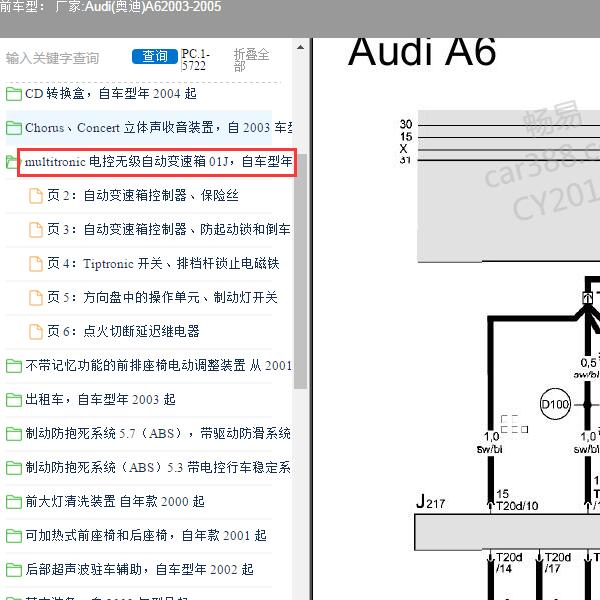
Task: Expand folder icon of 出租车
Action: [x=14, y=400]
